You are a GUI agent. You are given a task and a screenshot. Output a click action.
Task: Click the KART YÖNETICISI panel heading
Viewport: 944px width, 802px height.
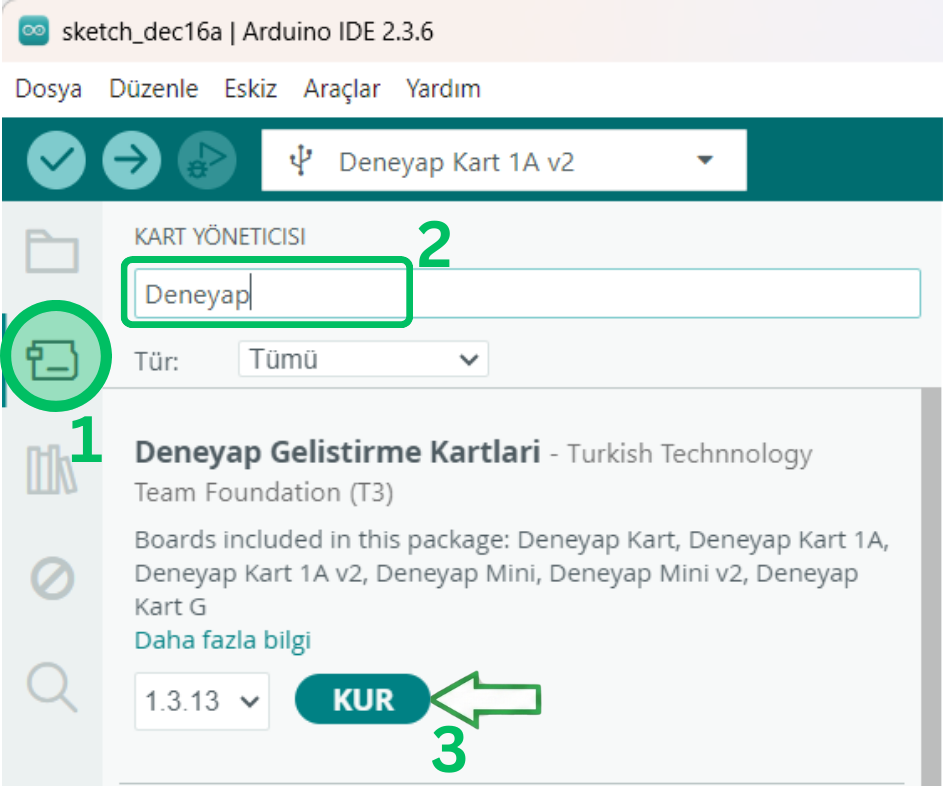point(220,237)
